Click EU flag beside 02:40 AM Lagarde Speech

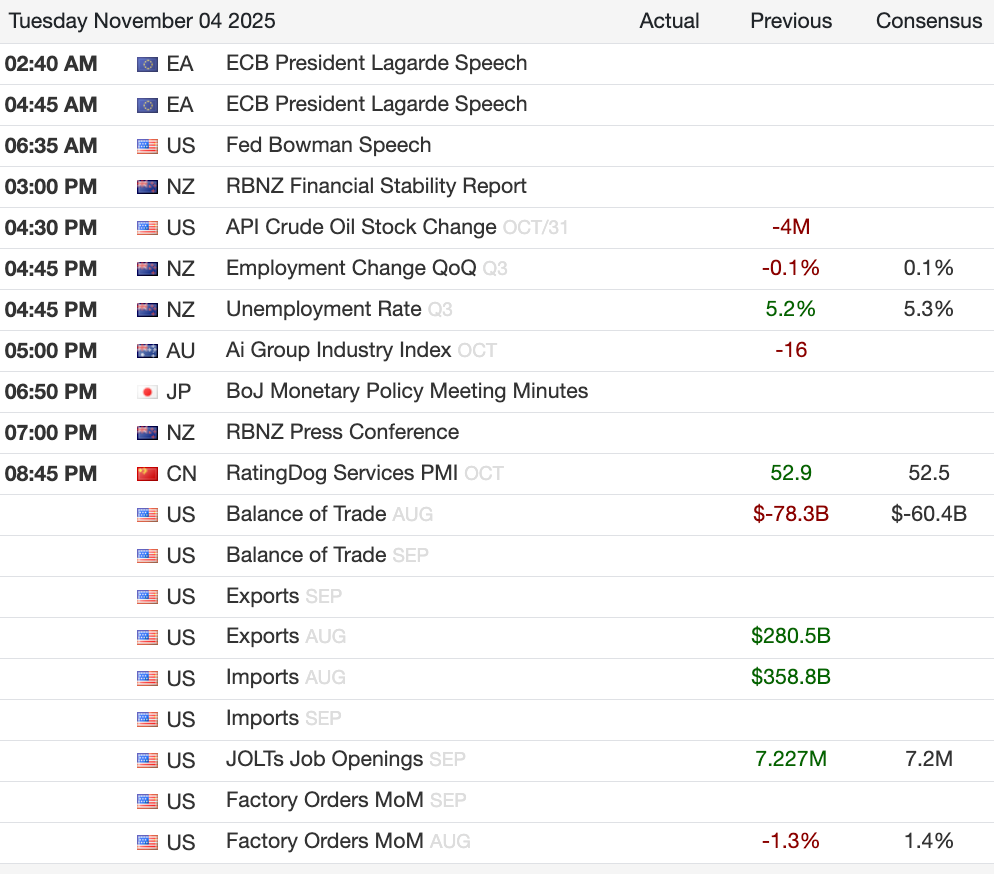(147, 64)
